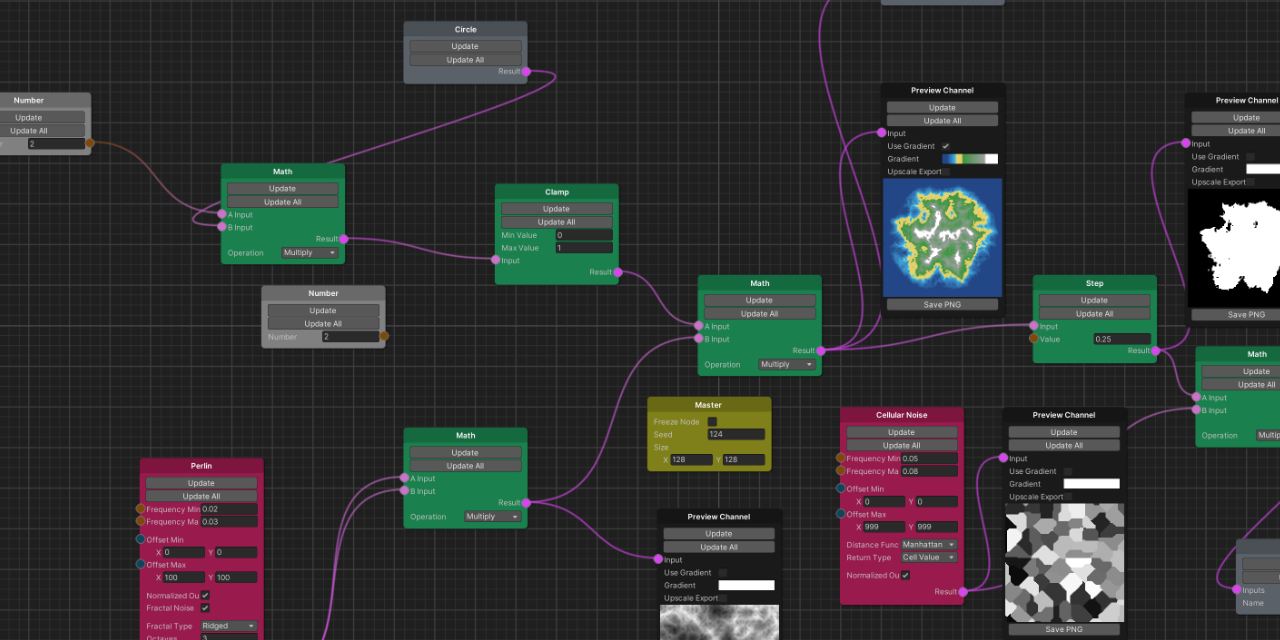Click the Seed field in the Master node

coord(737,434)
